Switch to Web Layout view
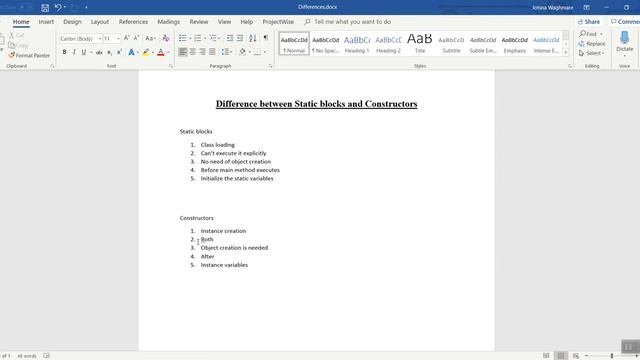Viewport: 640px width, 360px height. (x=576, y=356)
